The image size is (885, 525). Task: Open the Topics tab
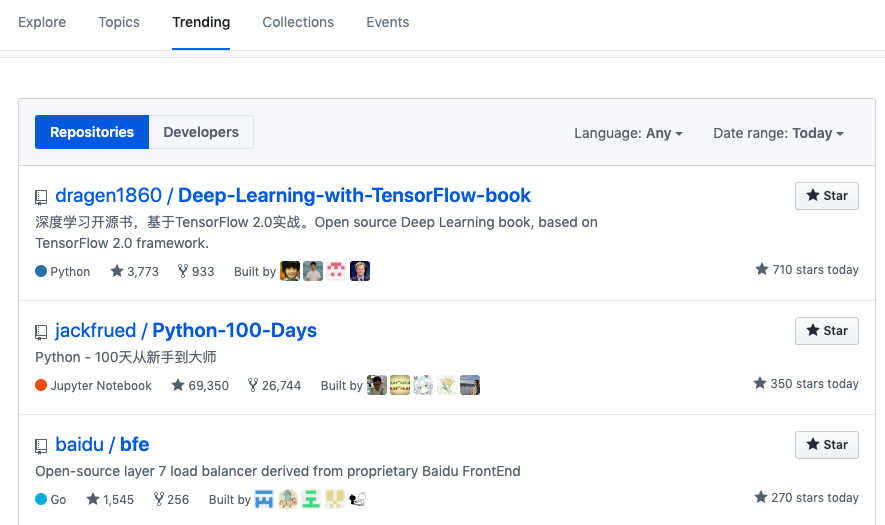[119, 22]
